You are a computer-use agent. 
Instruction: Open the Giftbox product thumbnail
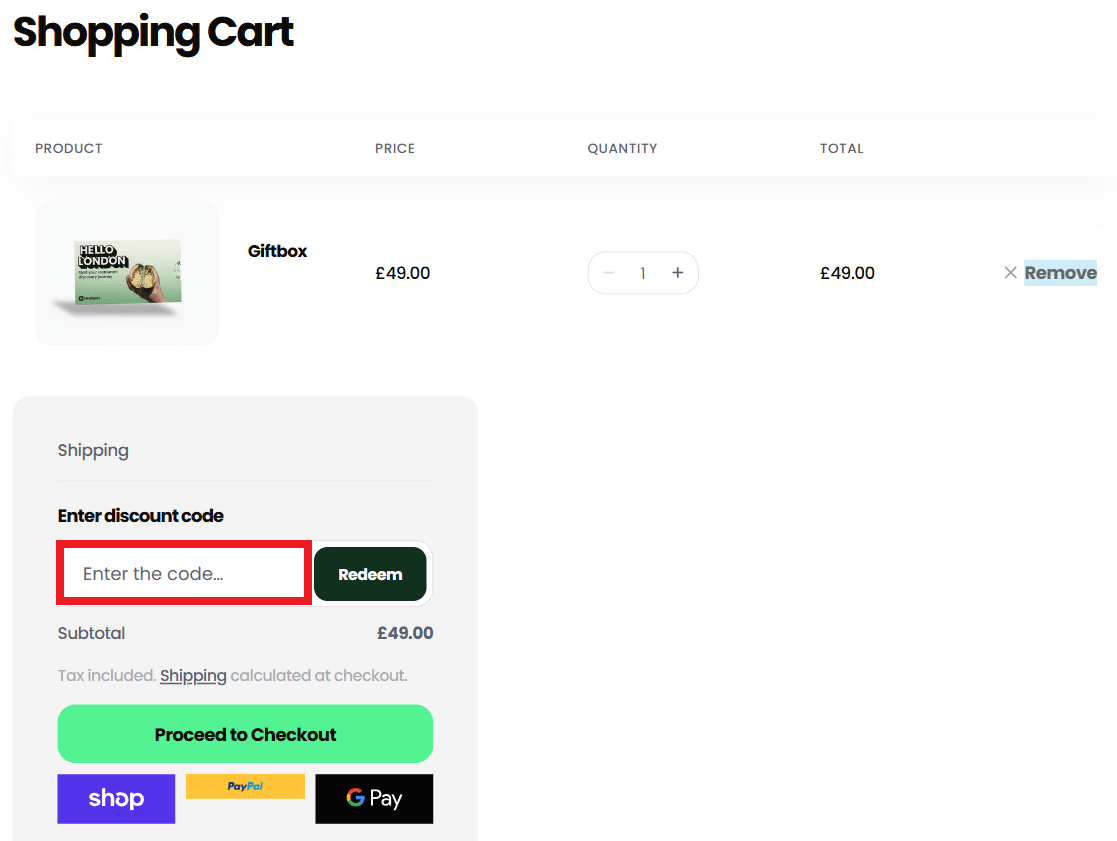(x=127, y=272)
